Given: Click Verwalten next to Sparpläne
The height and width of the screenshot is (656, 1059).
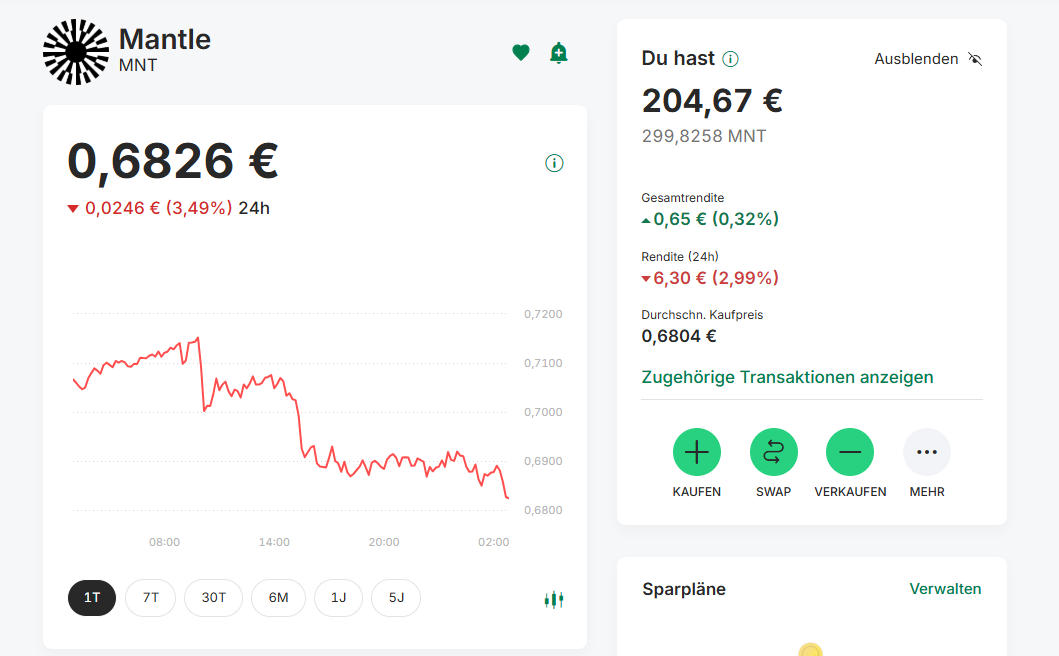Looking at the screenshot, I should 945,589.
